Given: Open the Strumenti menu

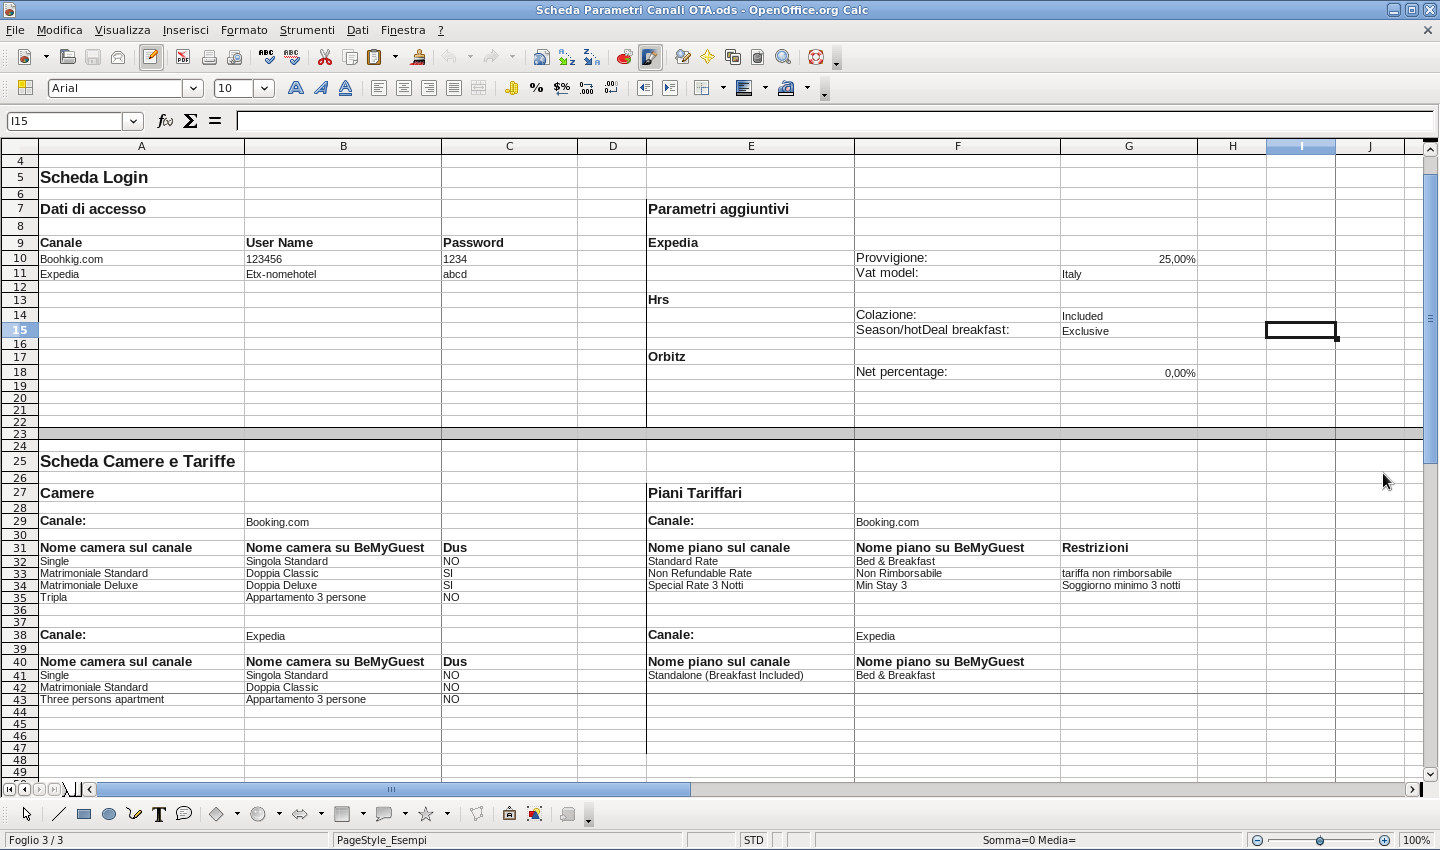Looking at the screenshot, I should click(307, 30).
